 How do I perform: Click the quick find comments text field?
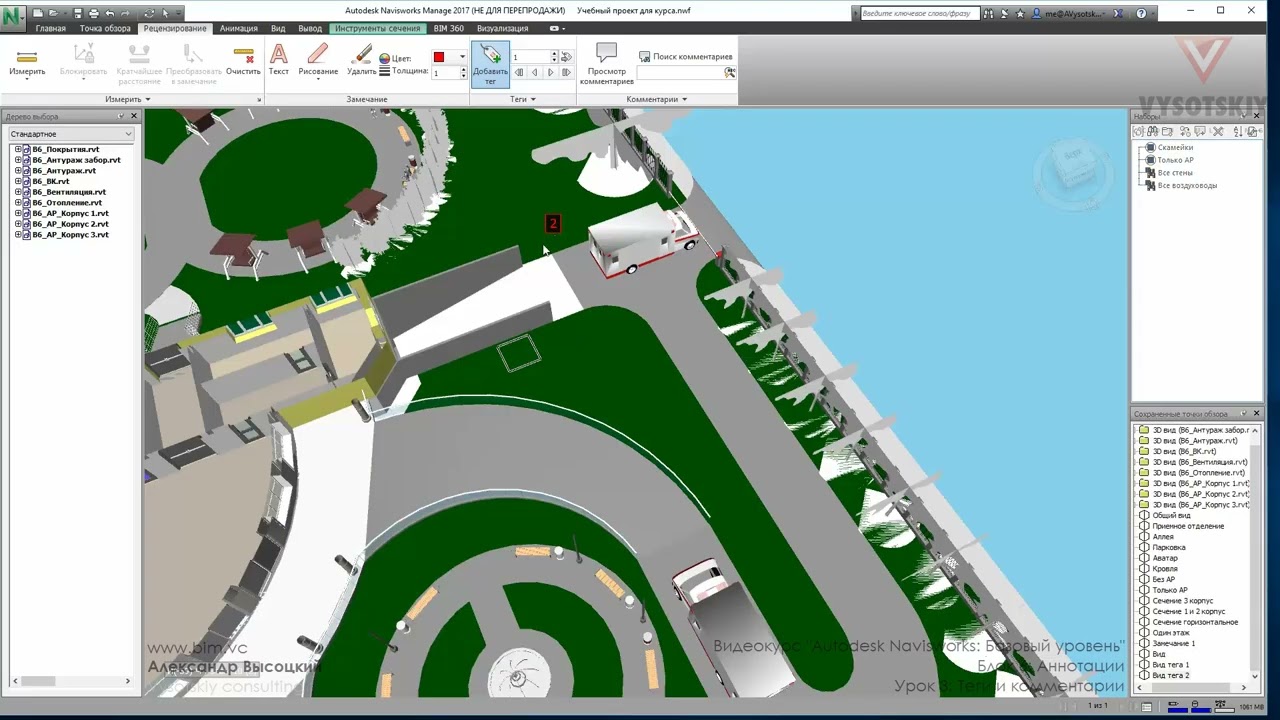click(680, 73)
